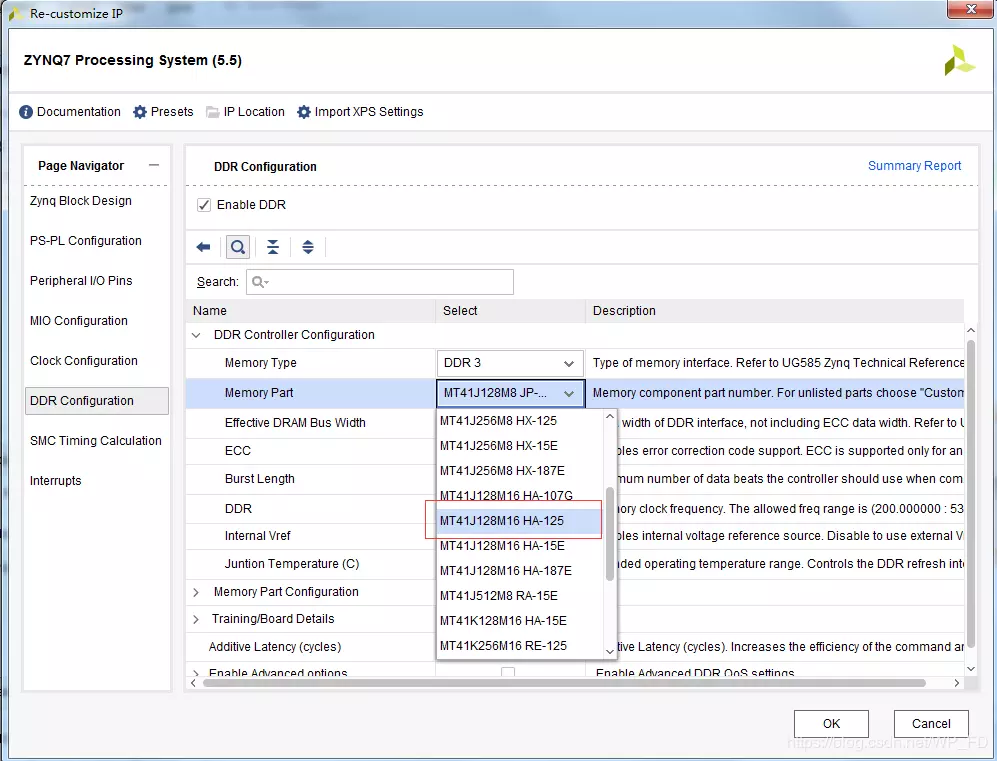Select MT41K256M16 RE-125 from list

click(519, 645)
